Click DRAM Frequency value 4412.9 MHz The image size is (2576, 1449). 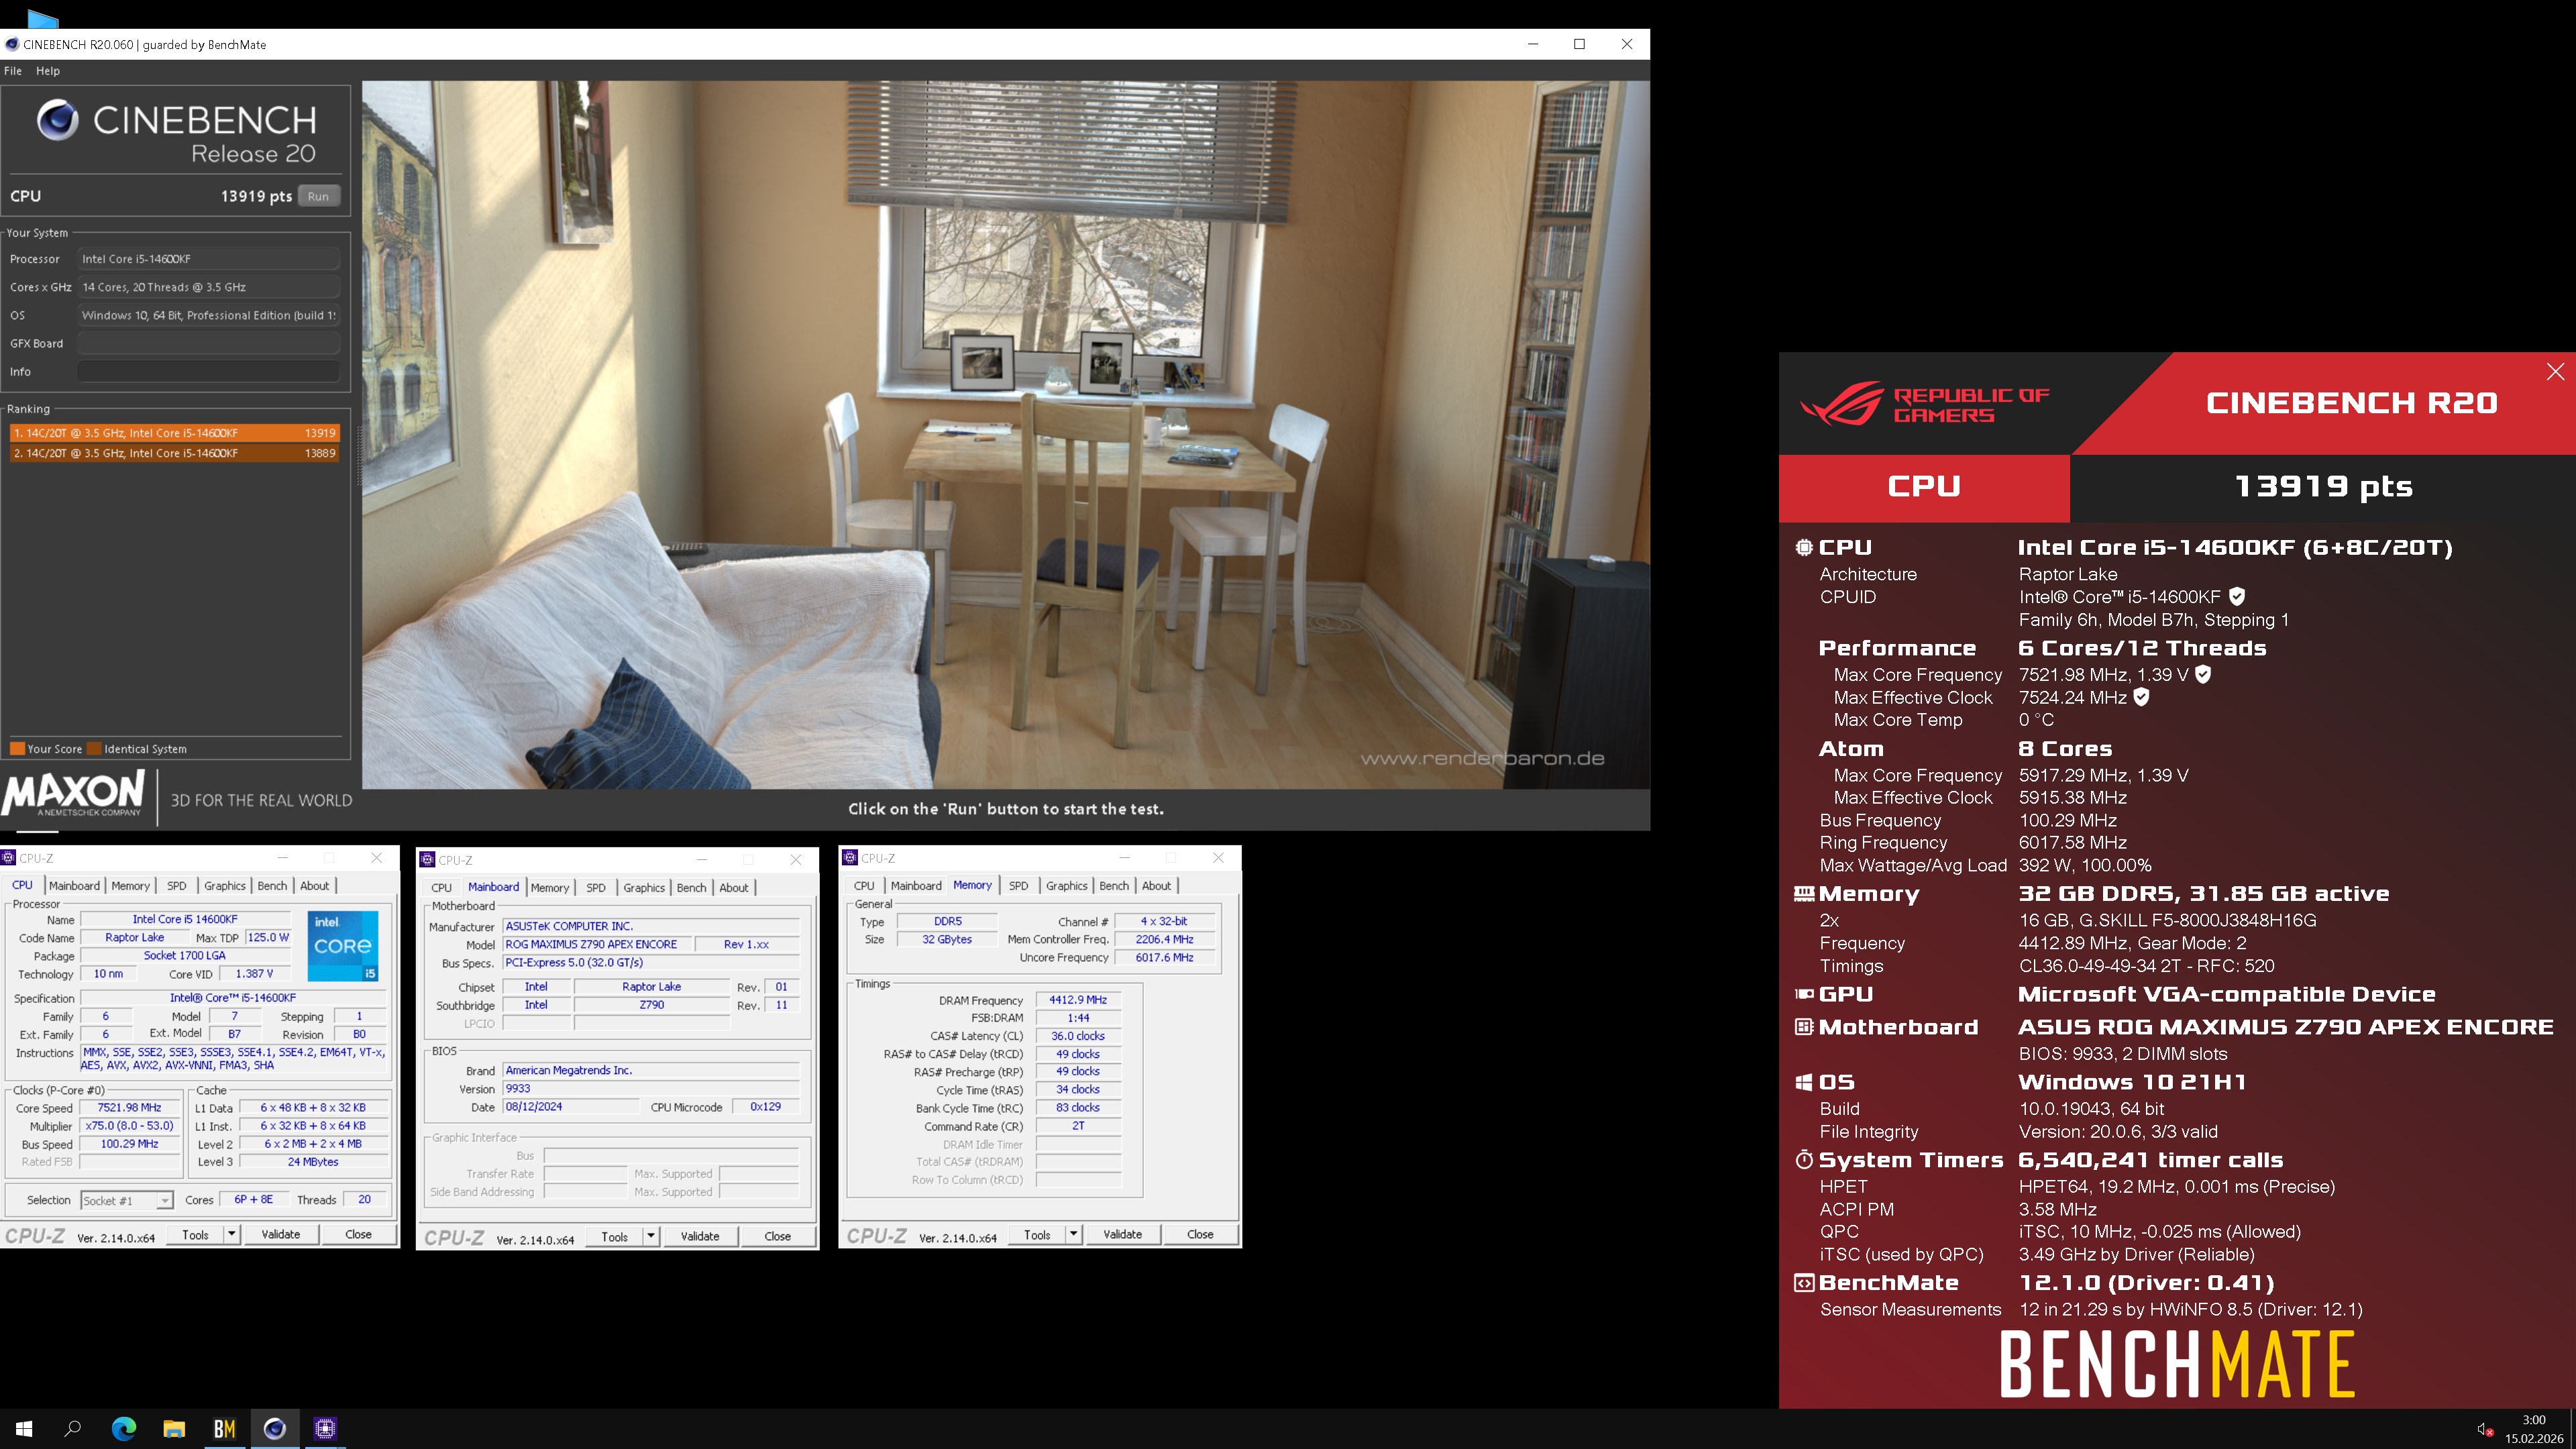1078,1000
